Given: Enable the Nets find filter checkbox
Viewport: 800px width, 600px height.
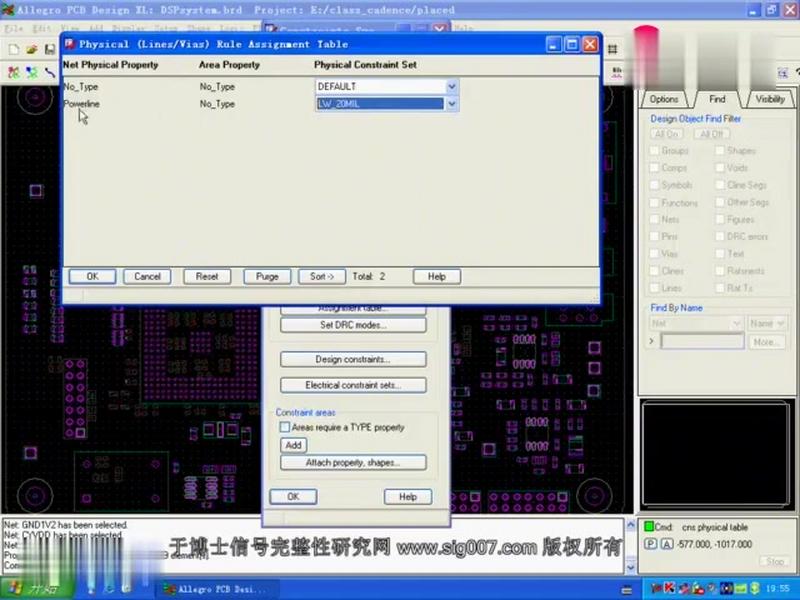Looking at the screenshot, I should pyautogui.click(x=656, y=220).
